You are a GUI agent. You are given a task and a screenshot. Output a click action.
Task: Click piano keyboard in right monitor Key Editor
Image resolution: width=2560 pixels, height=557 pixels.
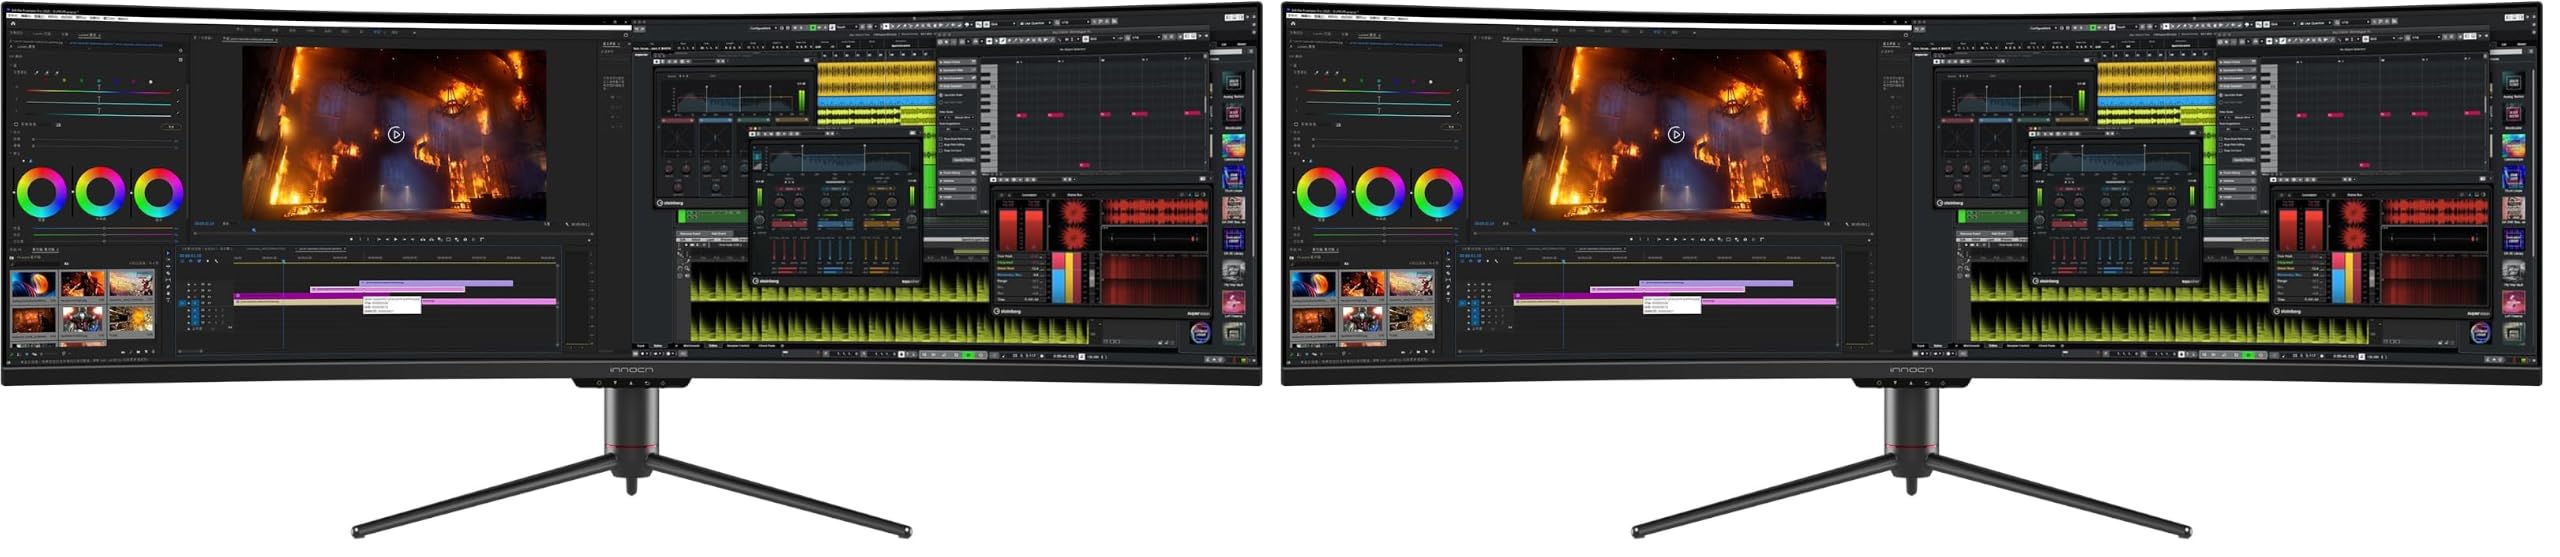pyautogui.click(x=2268, y=118)
